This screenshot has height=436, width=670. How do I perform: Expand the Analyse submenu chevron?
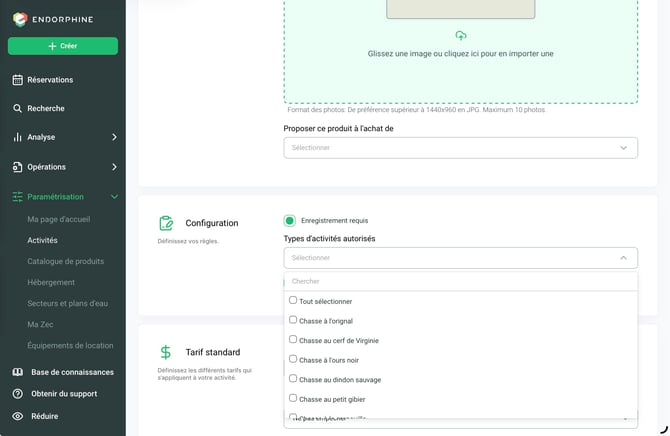click(114, 137)
